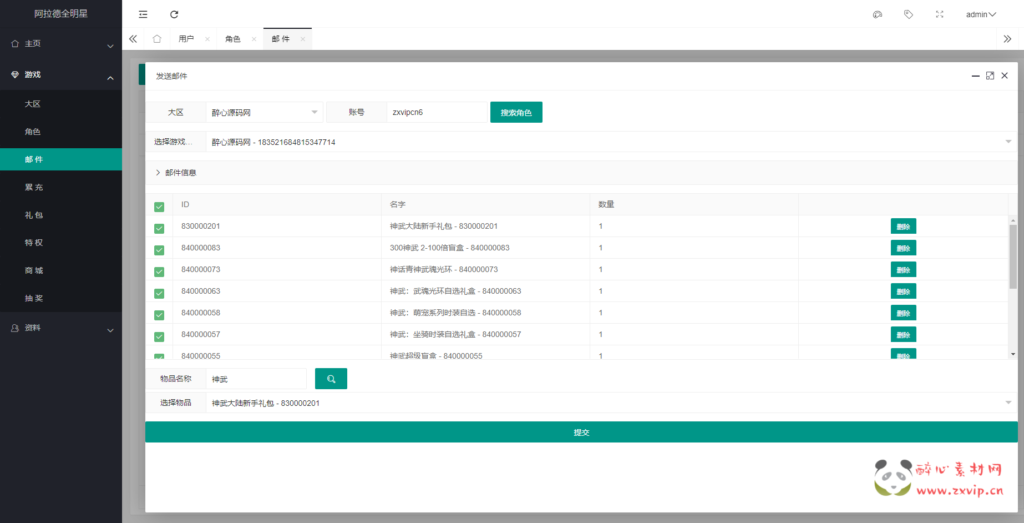This screenshot has width=1024, height=523.
Task: Open 礼包 in the sidebar menu
Action: click(x=34, y=215)
